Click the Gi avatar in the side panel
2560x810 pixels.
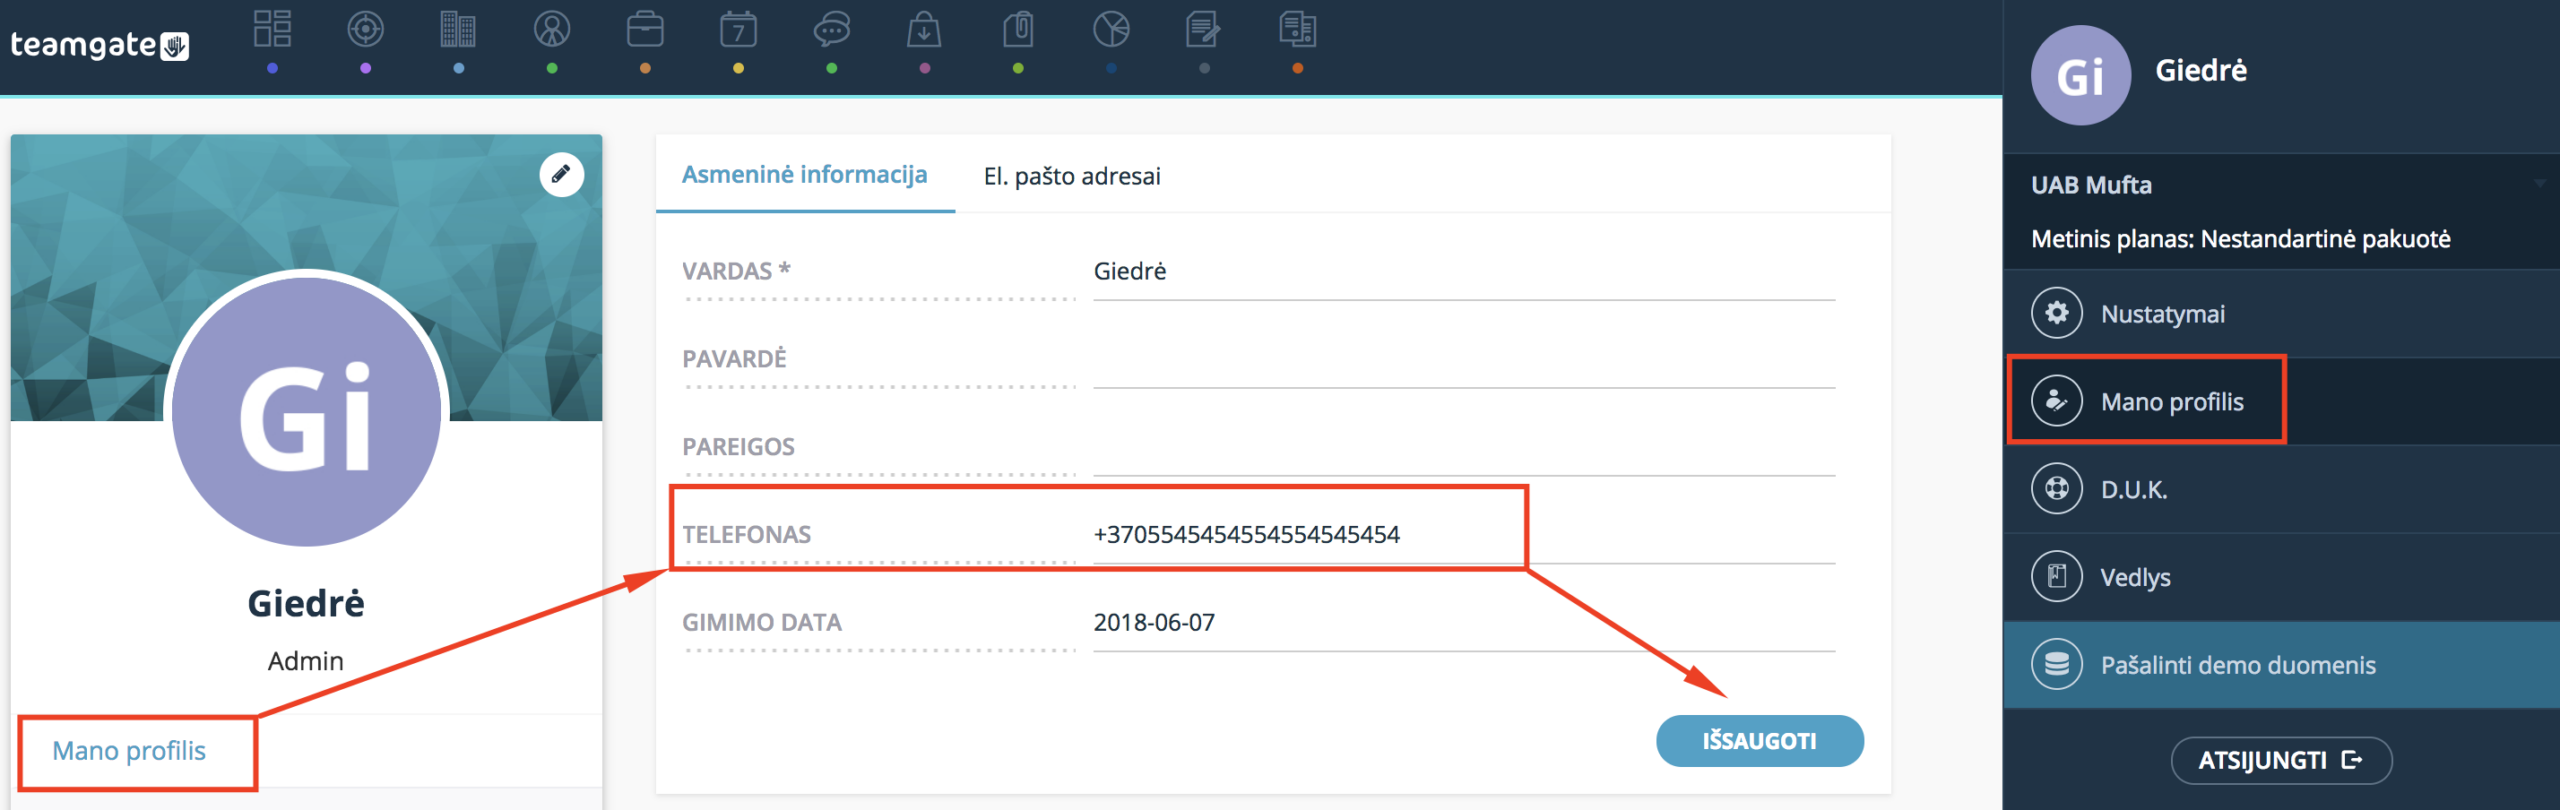[2081, 75]
